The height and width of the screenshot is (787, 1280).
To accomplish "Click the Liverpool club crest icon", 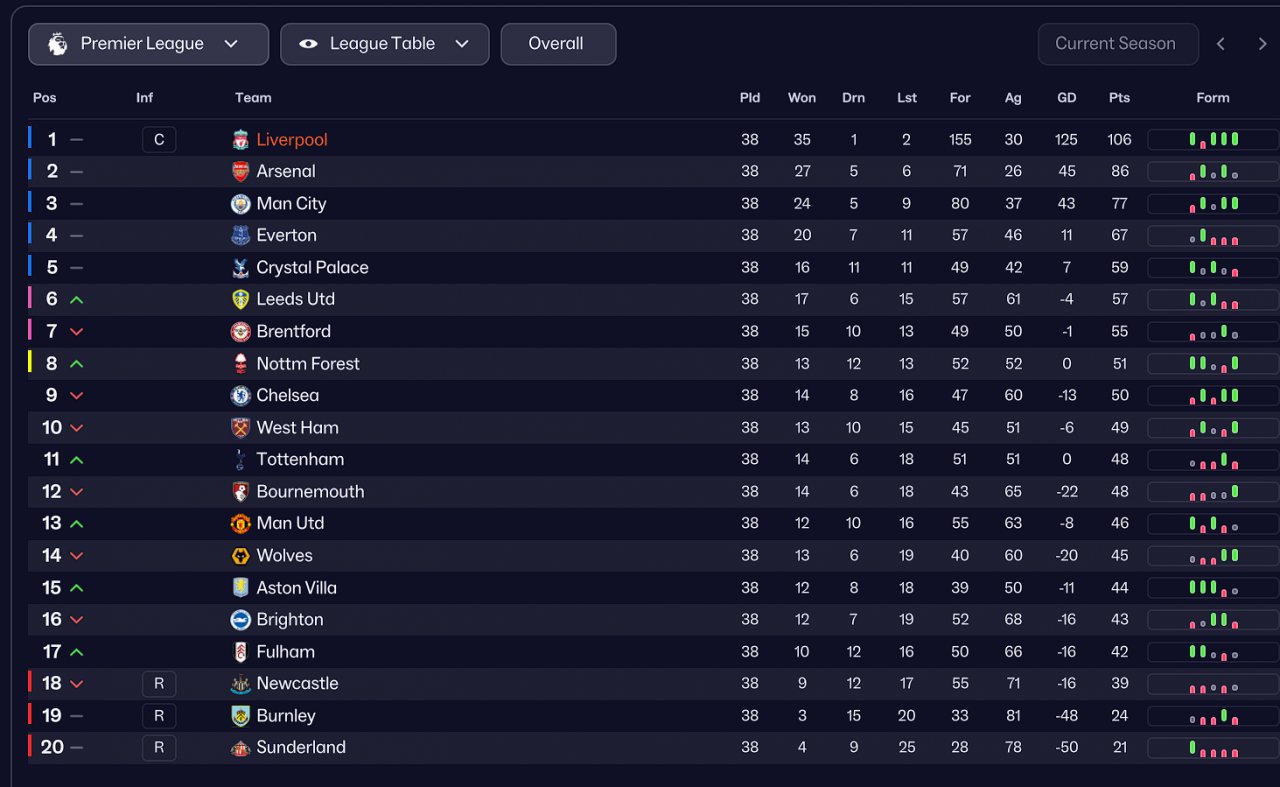I will pos(240,140).
